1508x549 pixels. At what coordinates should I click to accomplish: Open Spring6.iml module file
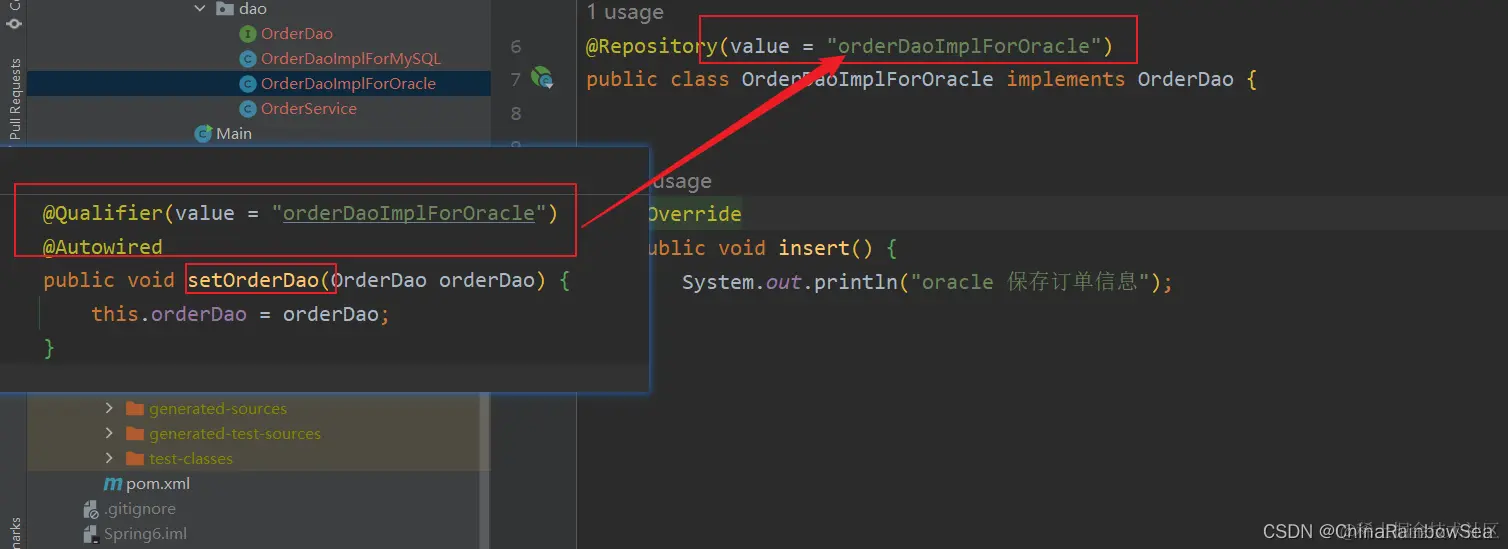coord(145,534)
